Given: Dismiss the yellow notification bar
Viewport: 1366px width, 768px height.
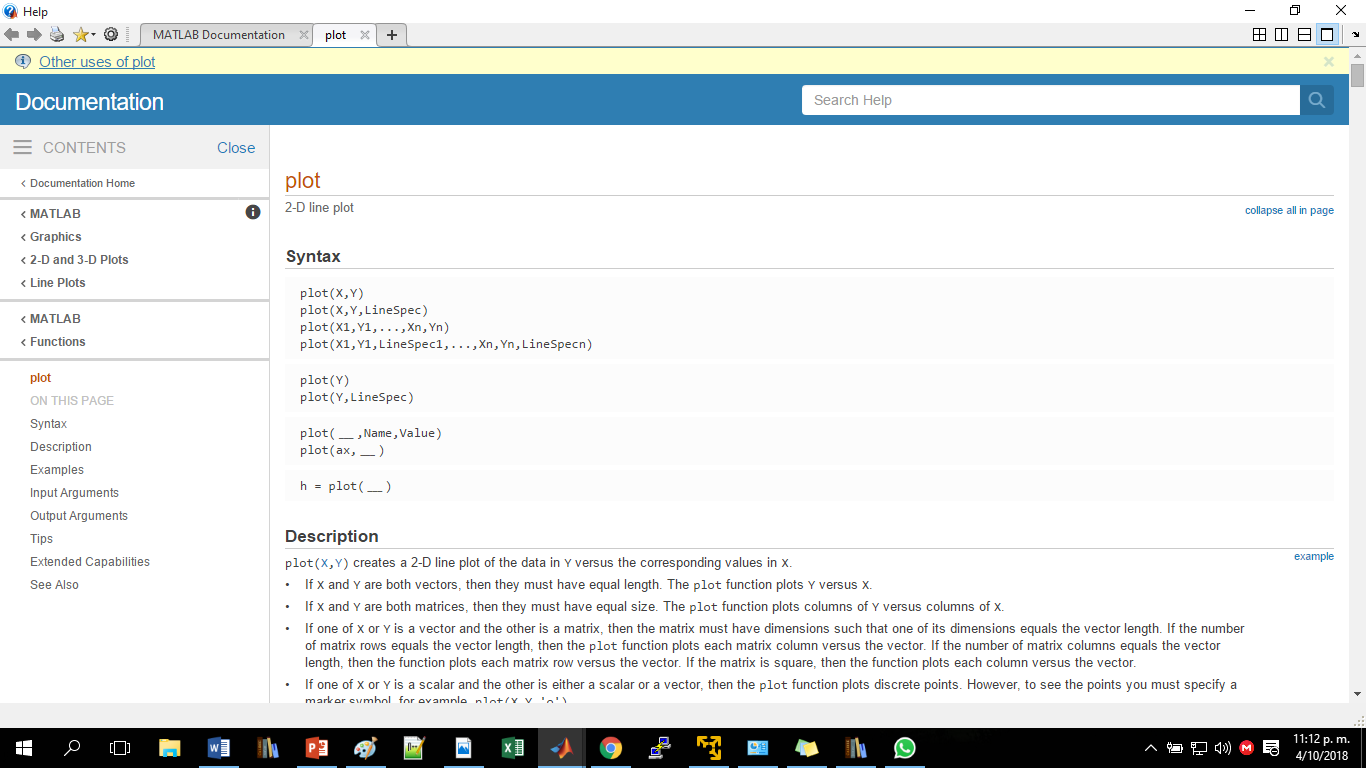Looking at the screenshot, I should click(x=1329, y=62).
